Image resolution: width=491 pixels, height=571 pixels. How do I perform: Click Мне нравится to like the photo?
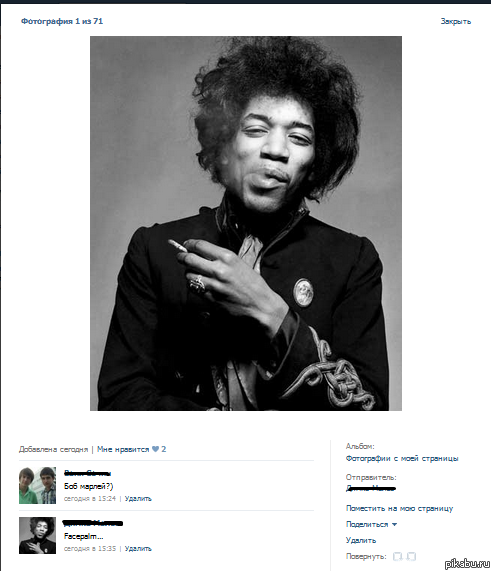[123, 449]
